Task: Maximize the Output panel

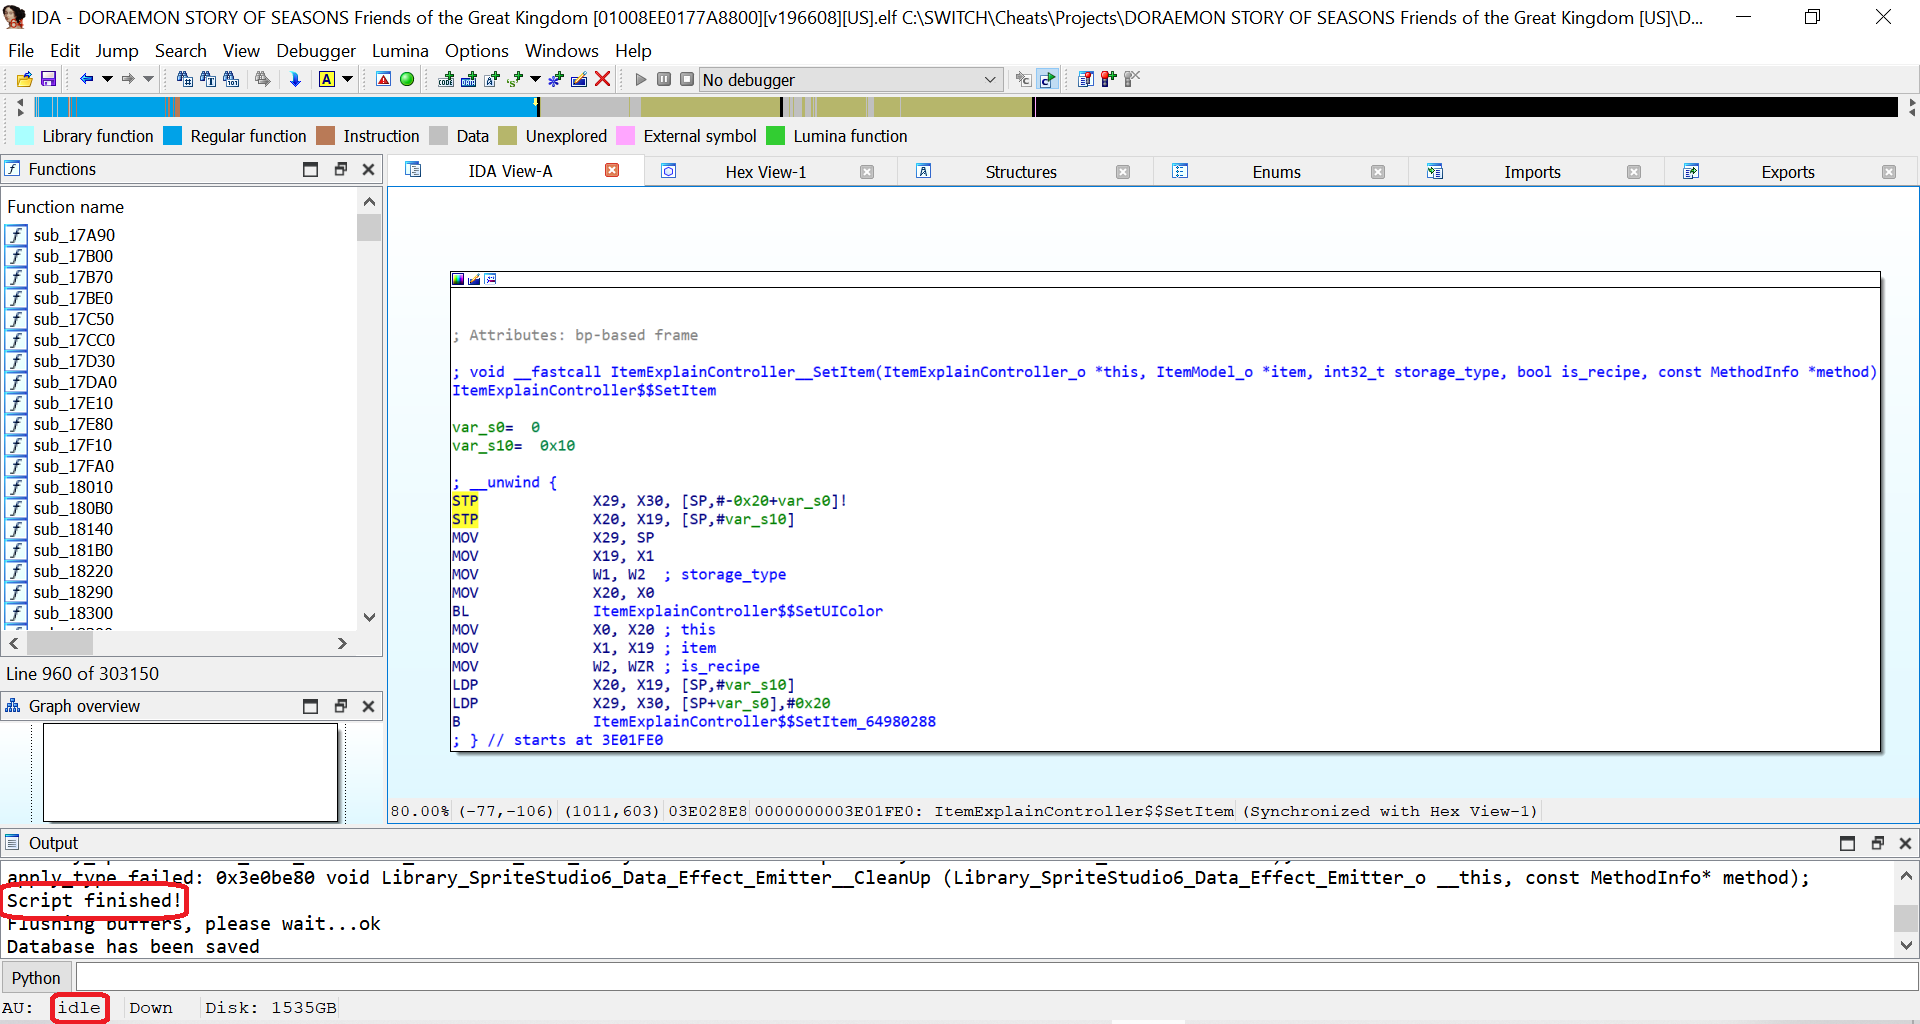Action: pos(1847,843)
